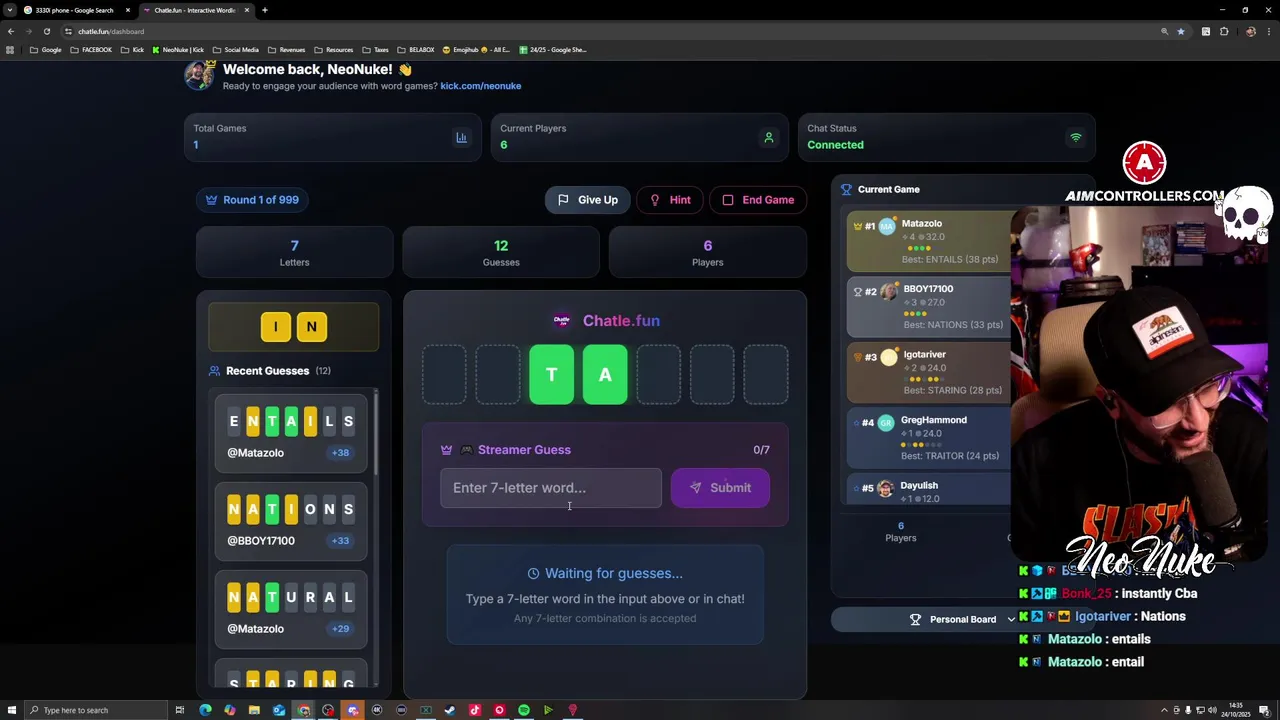Open the browser Extensions puzzle icon
This screenshot has width=1280, height=720.
[1224, 32]
